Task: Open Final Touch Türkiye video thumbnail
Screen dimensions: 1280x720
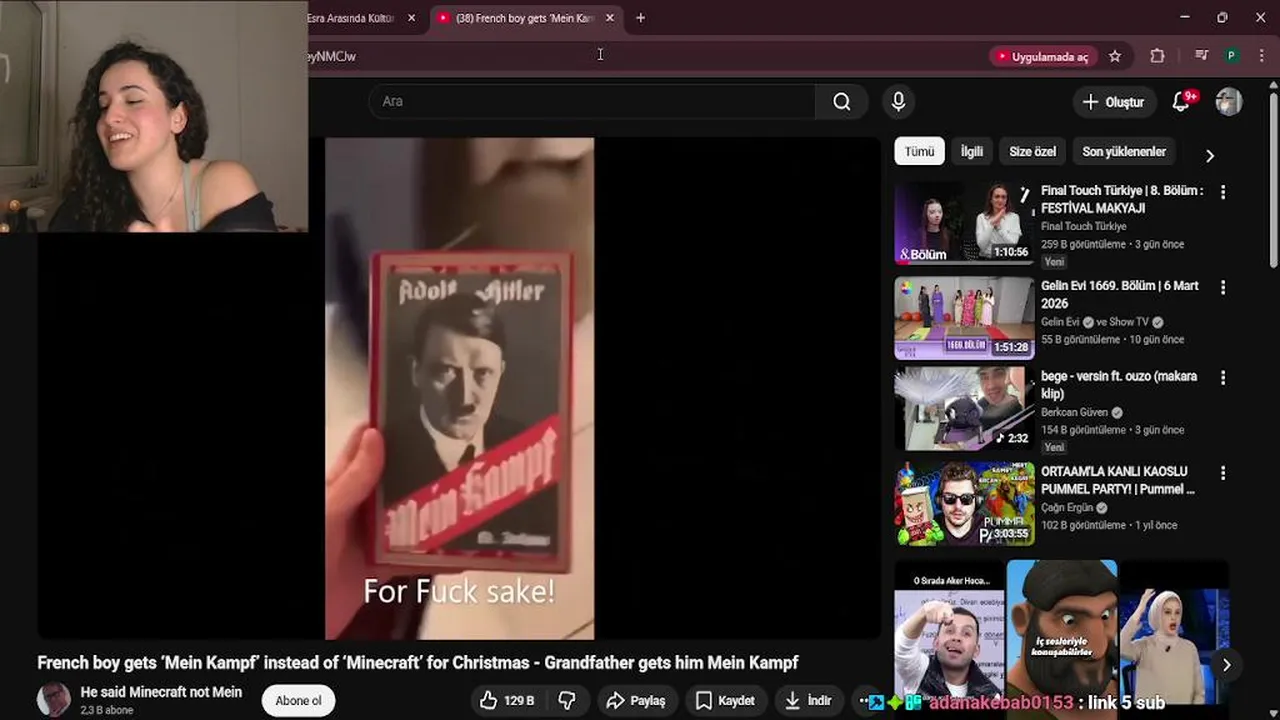Action: click(964, 223)
